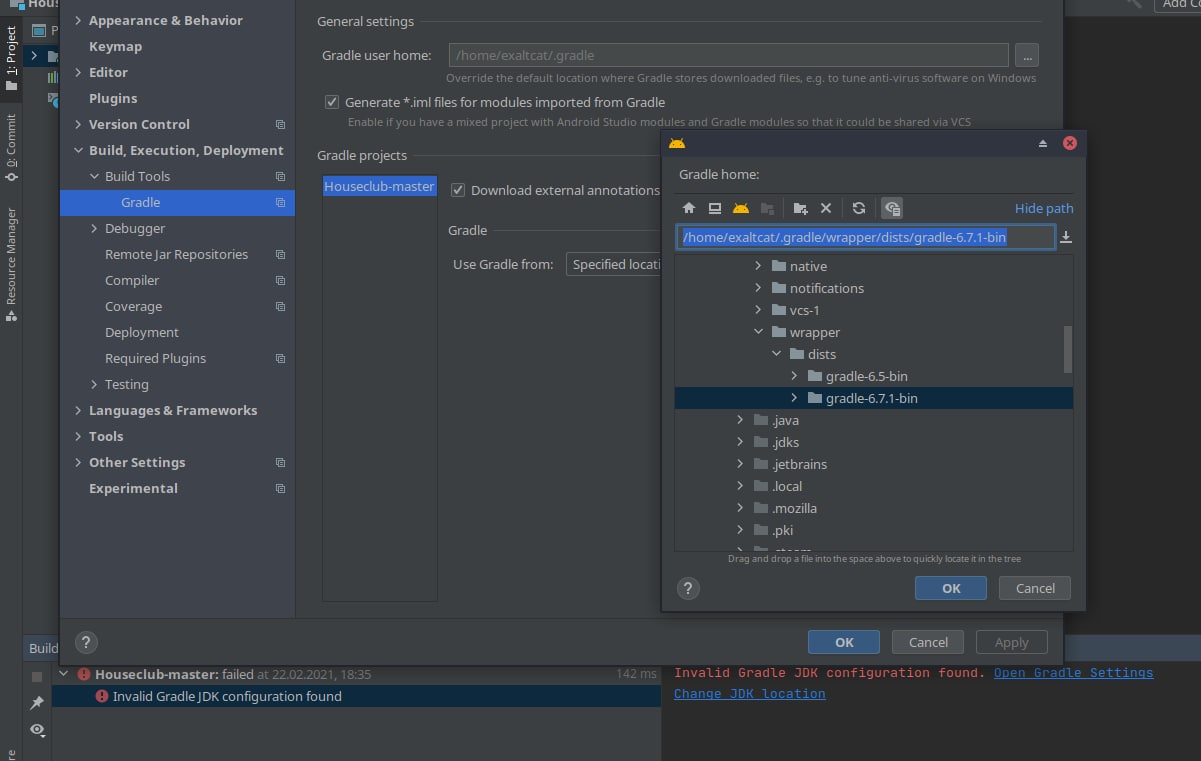
Task: Expand the Testing settings node
Action: click(94, 384)
